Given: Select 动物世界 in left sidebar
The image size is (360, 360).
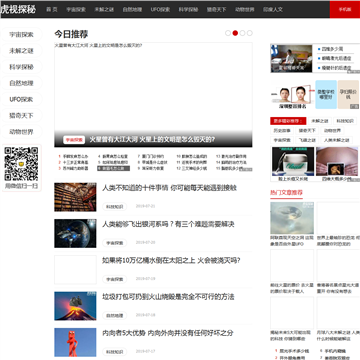Looking at the screenshot, I should coord(22,132).
